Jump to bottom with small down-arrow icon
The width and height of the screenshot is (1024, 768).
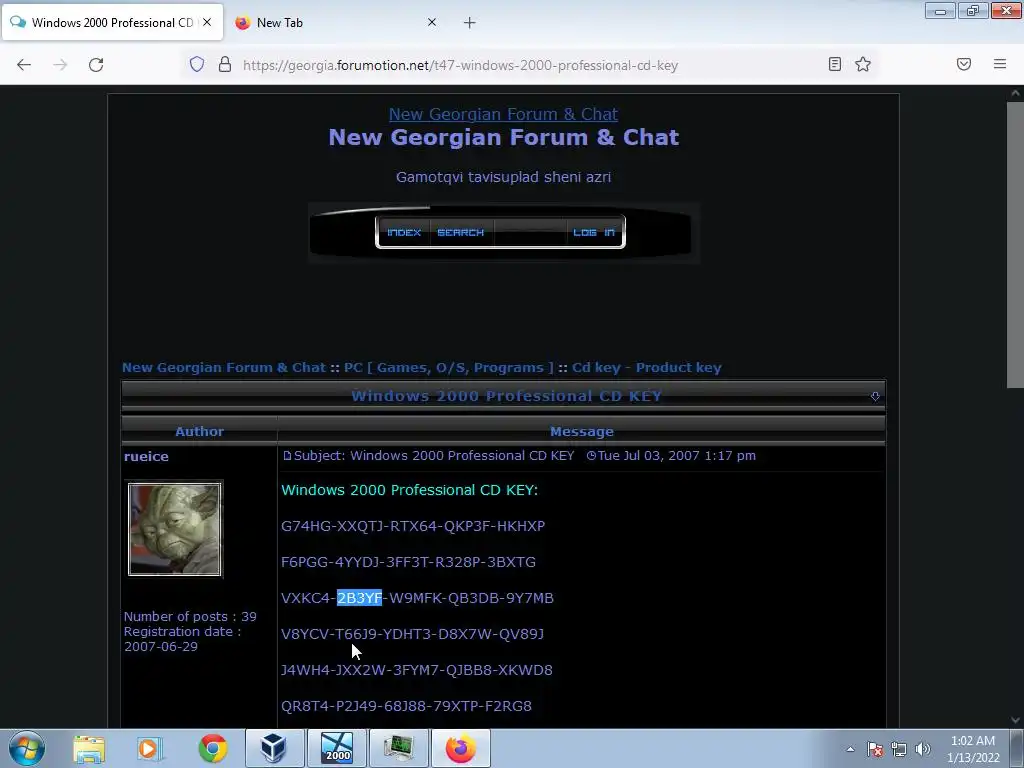pos(875,396)
